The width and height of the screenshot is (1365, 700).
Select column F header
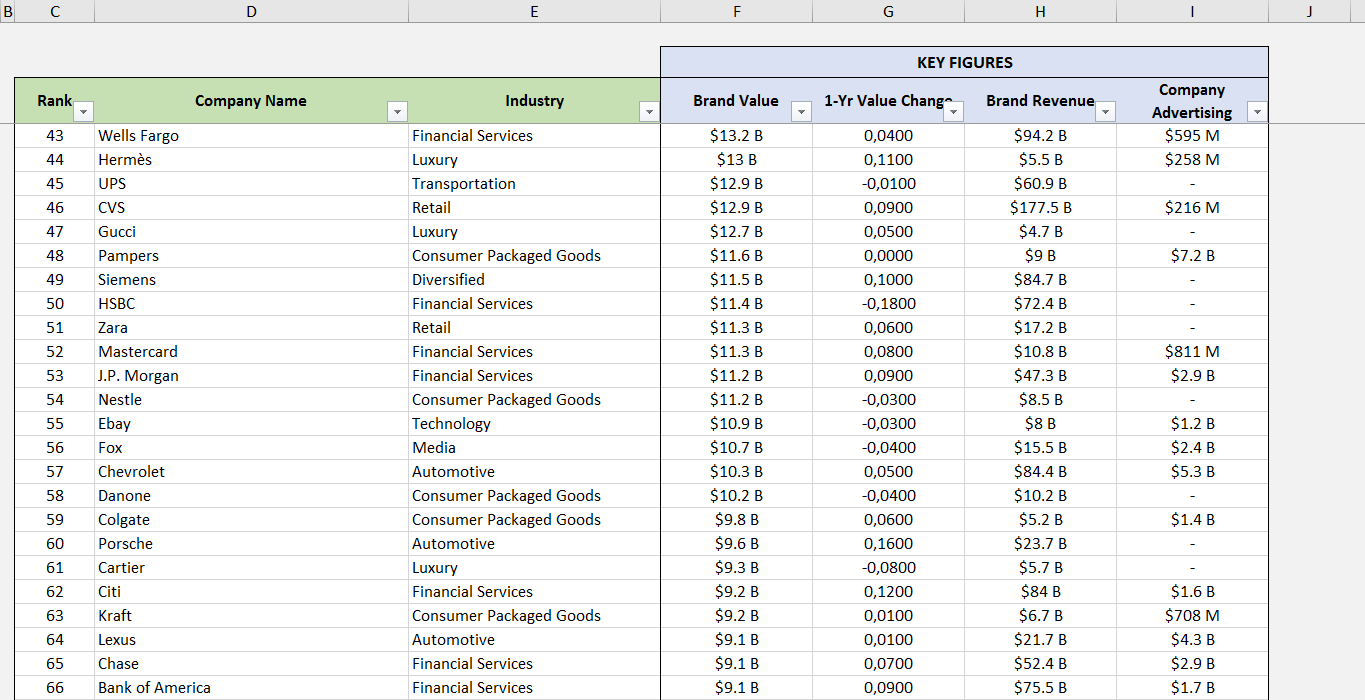tap(736, 11)
